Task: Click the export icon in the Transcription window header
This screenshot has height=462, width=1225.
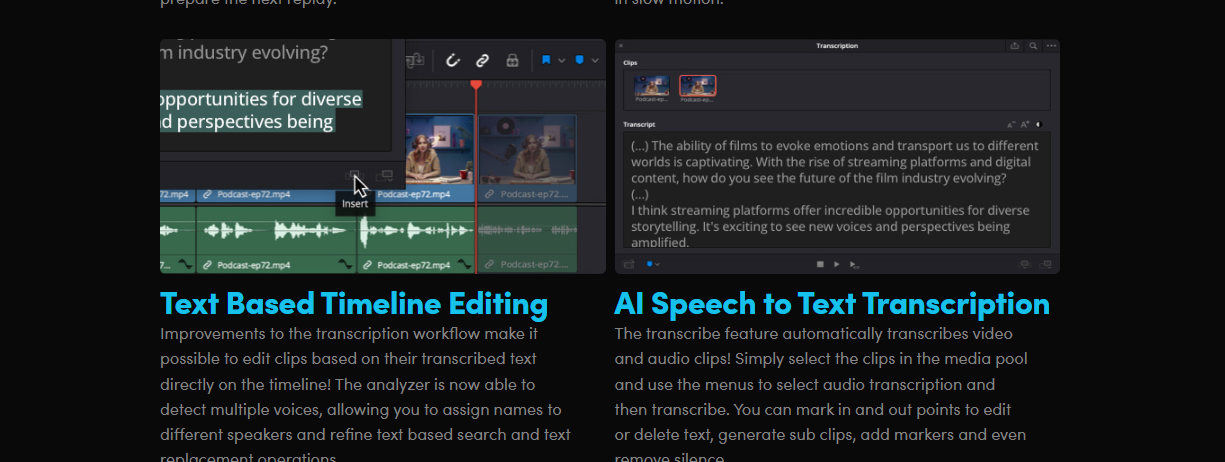Action: (x=1015, y=46)
